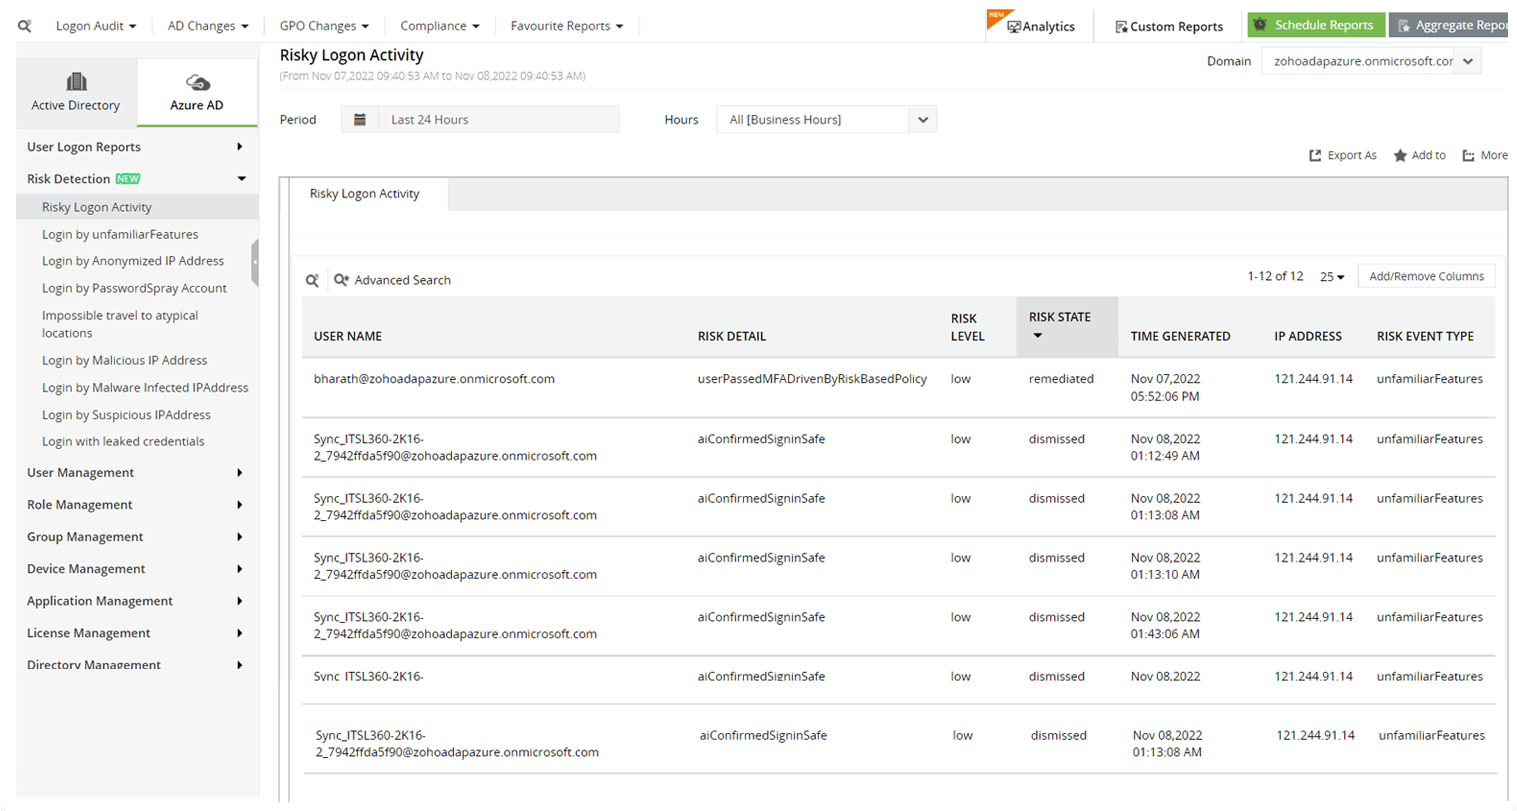Screen dimensions: 1517x811
Task: Open the calendar icon beside Period
Action: click(x=360, y=120)
